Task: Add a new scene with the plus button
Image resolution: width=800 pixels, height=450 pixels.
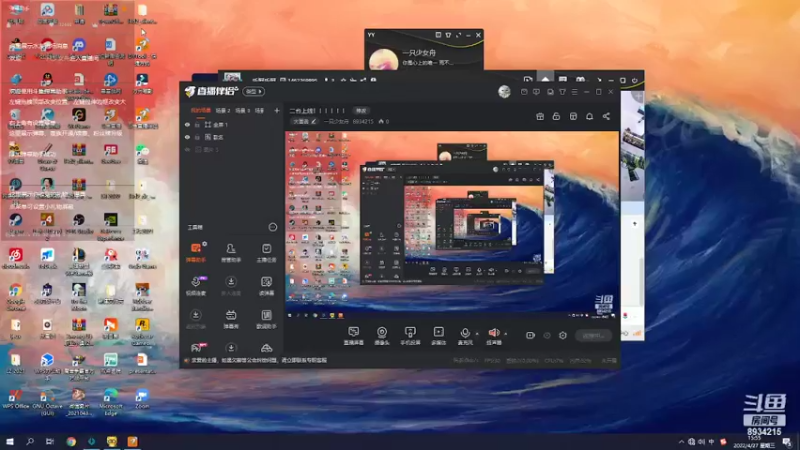Action: 277,110
